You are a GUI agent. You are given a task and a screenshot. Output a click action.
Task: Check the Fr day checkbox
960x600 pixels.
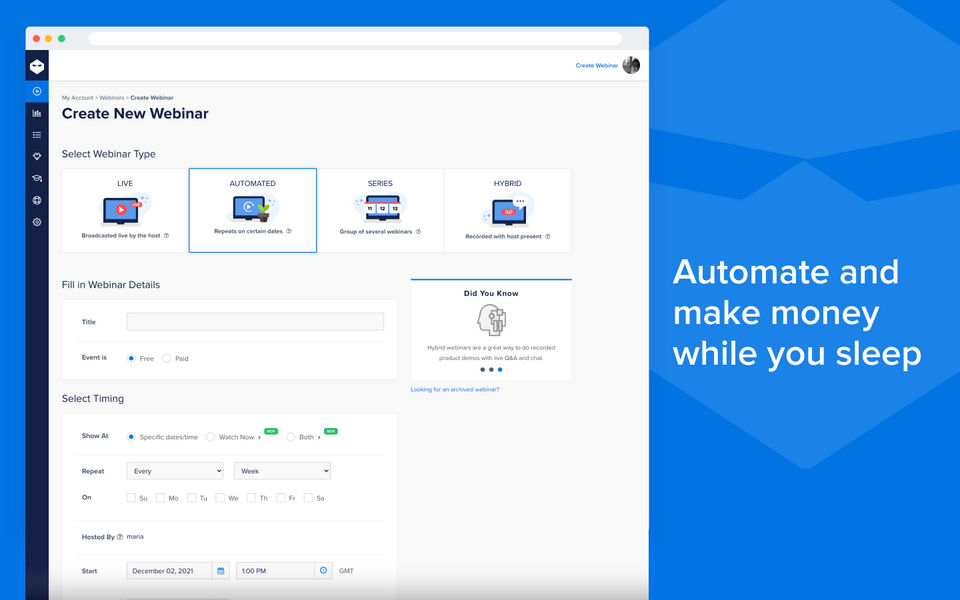click(x=280, y=498)
